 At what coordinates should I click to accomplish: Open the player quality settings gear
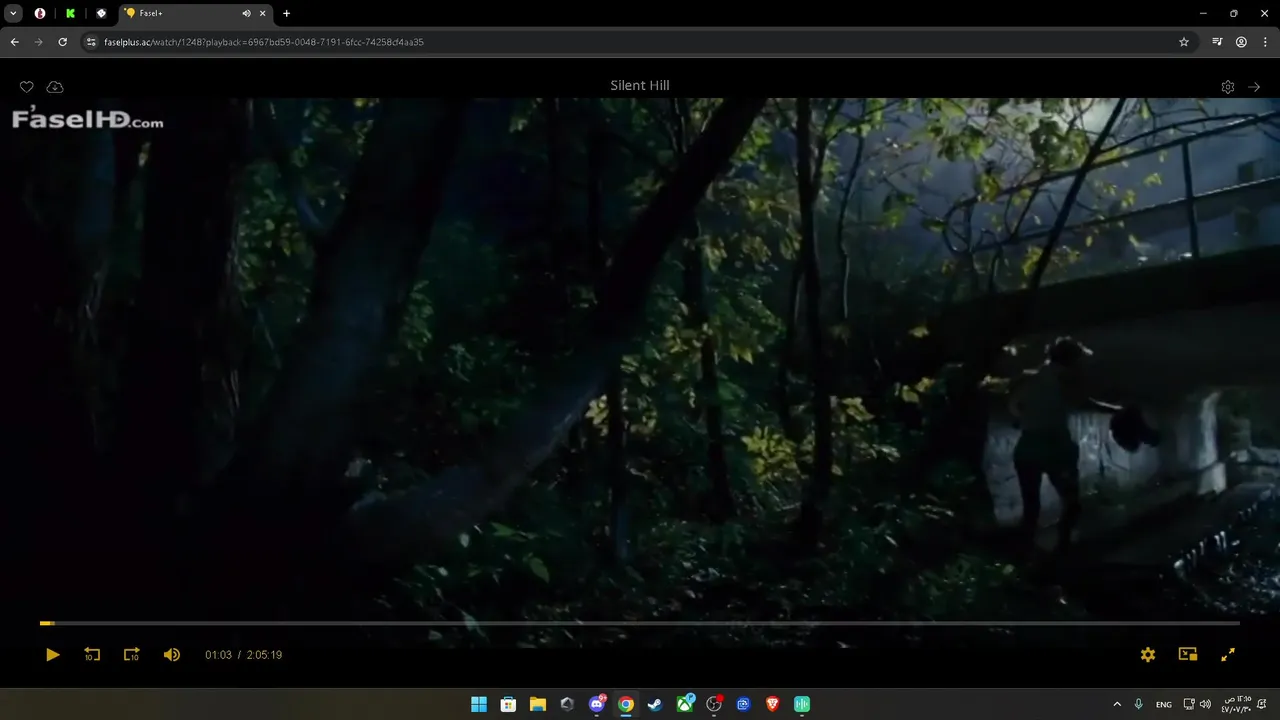click(1148, 655)
